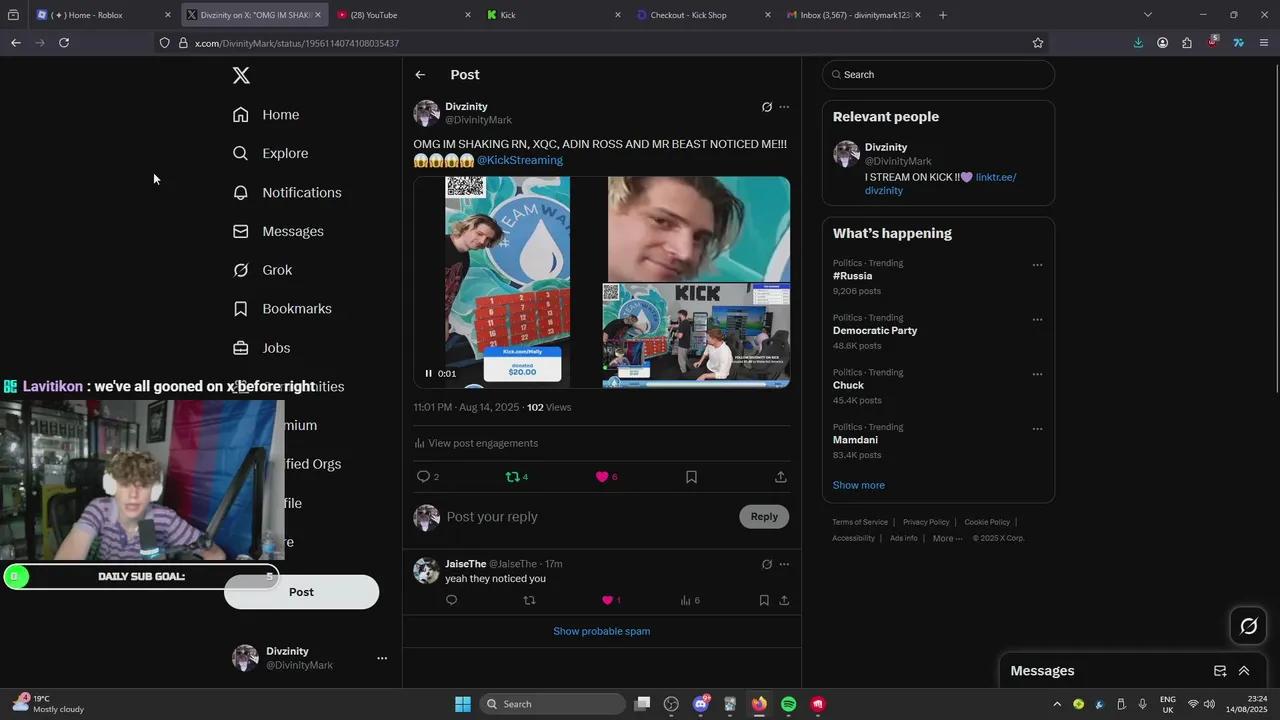1280x720 pixels.
Task: Click View post engagements
Action: pyautogui.click(x=476, y=443)
